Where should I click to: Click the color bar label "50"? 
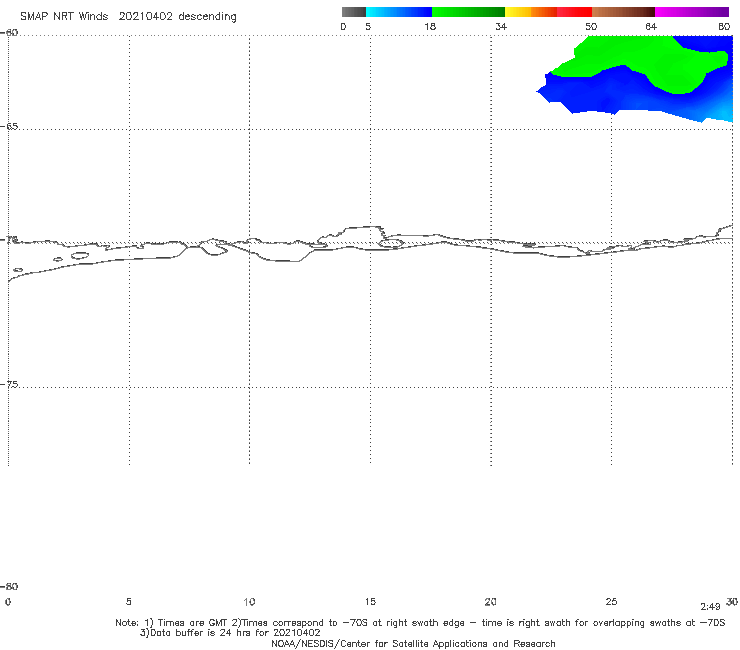click(x=591, y=26)
